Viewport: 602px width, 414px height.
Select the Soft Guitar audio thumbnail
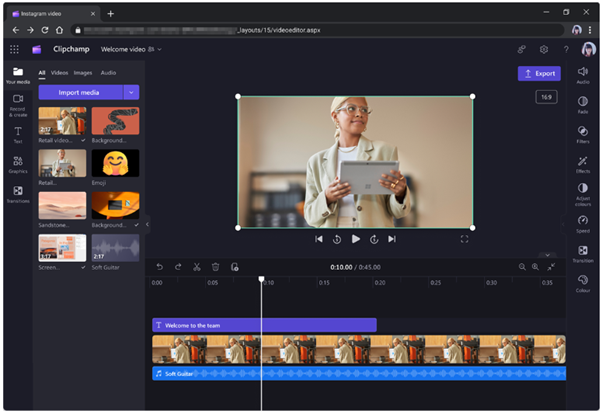click(x=115, y=248)
